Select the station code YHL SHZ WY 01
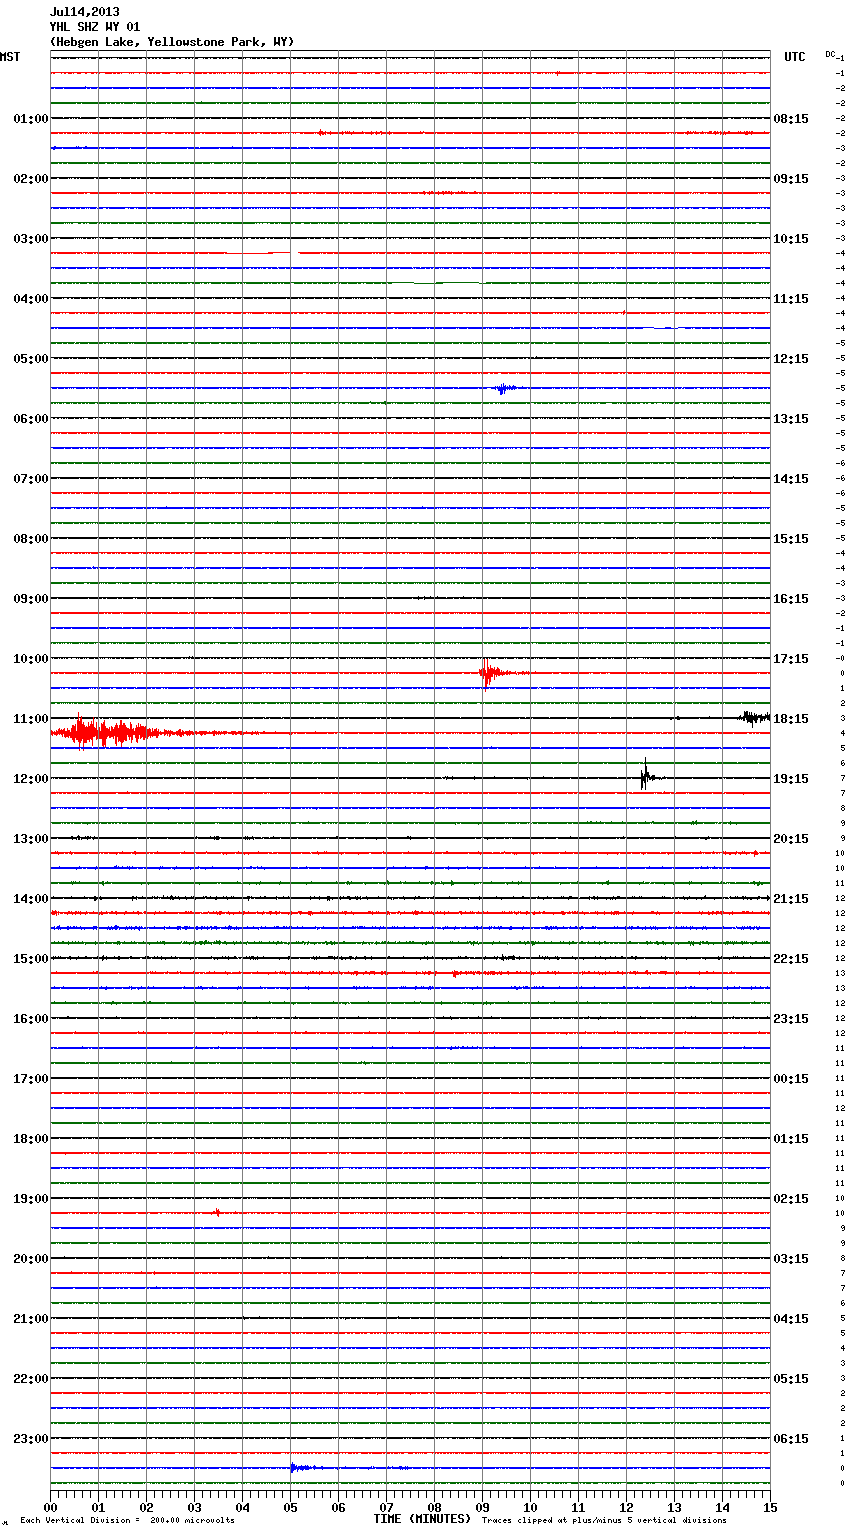 (95, 27)
